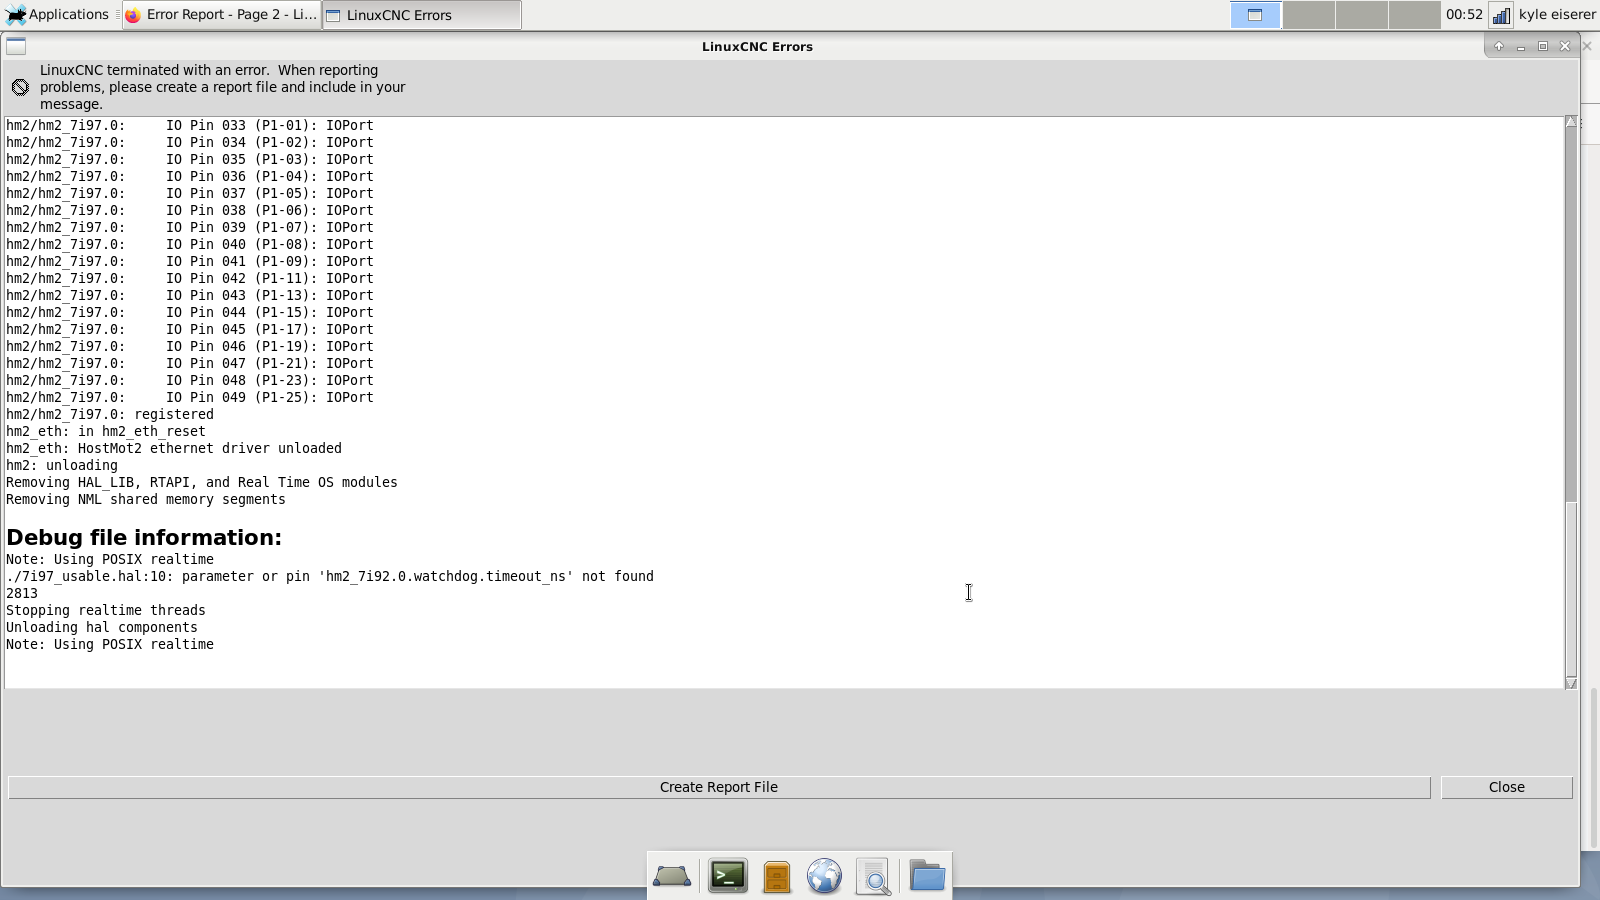Launch the web browser from the dock
Screen dimensions: 1600x900
point(825,876)
